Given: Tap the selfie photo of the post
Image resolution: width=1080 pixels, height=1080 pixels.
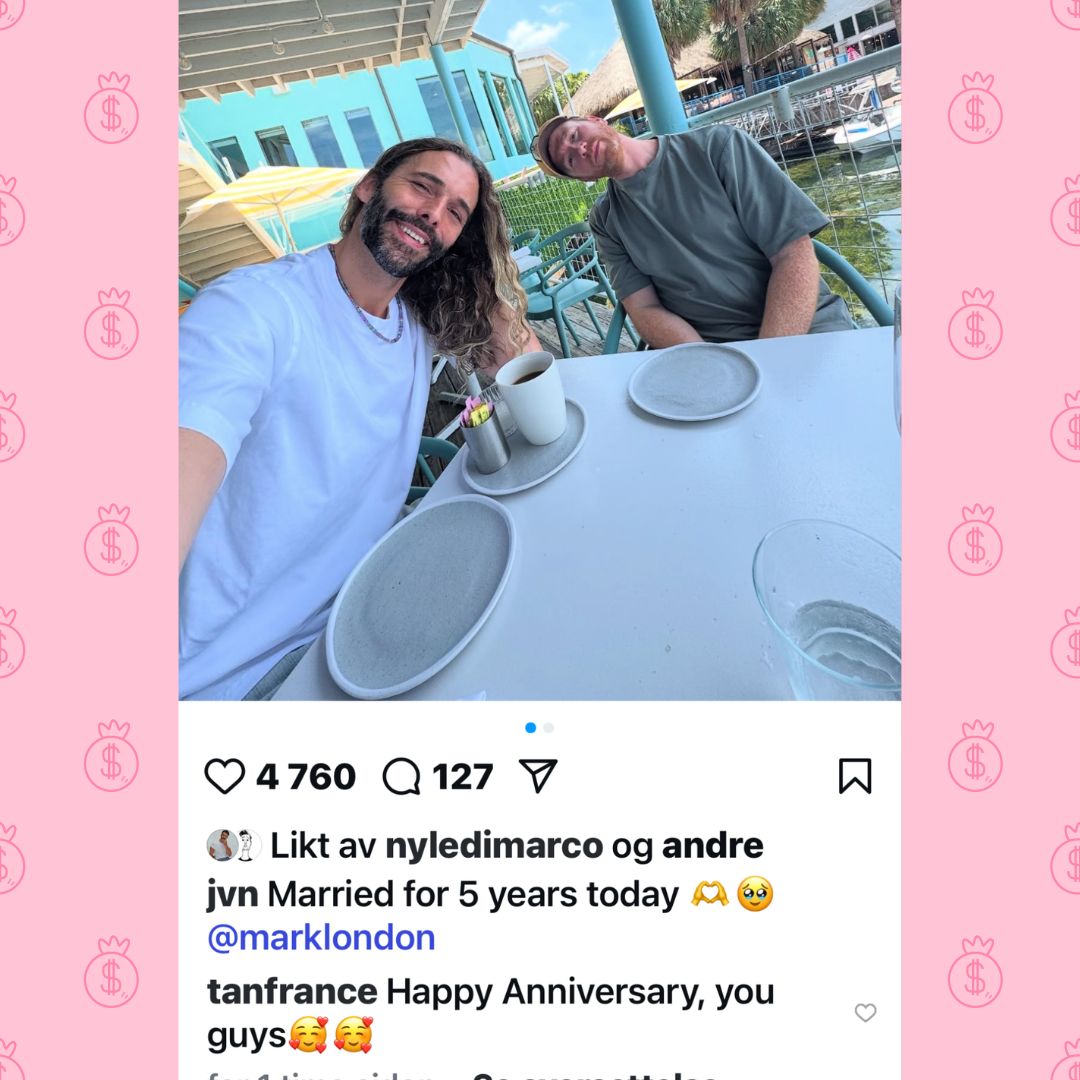Looking at the screenshot, I should pos(539,350).
